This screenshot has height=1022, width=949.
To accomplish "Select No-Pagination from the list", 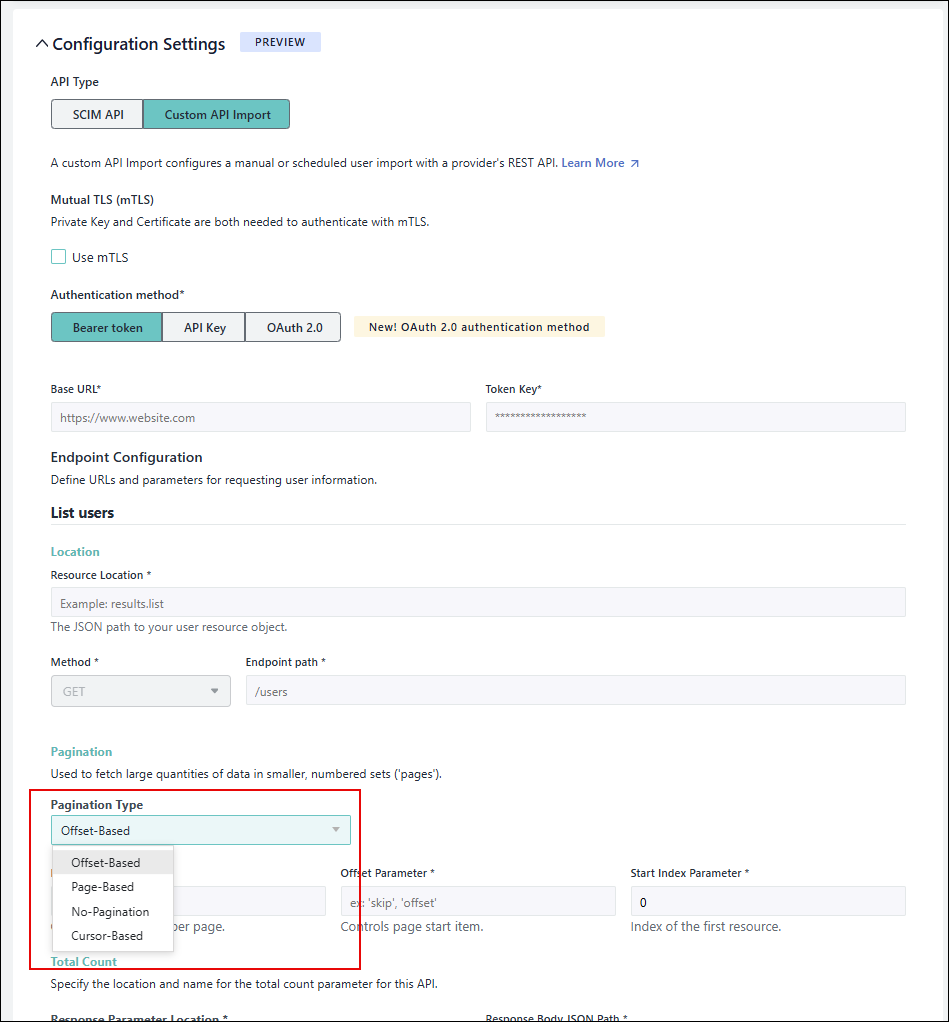I will click(x=110, y=912).
